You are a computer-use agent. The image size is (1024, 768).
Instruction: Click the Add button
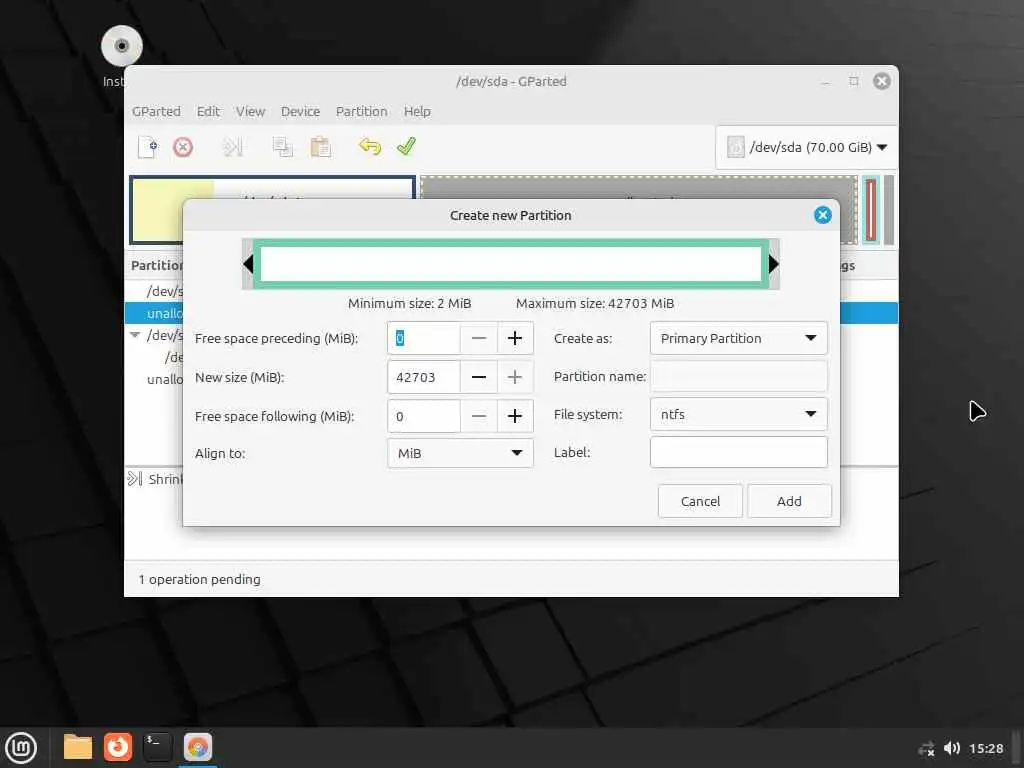click(789, 501)
